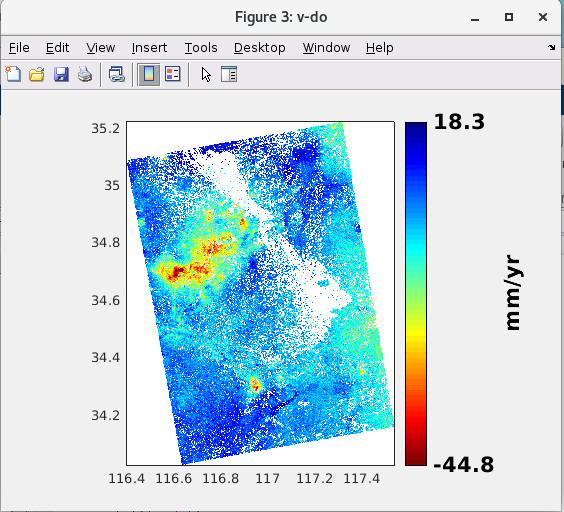Create a new figure via toolbar icon
This screenshot has width=564, height=512.
point(13,74)
